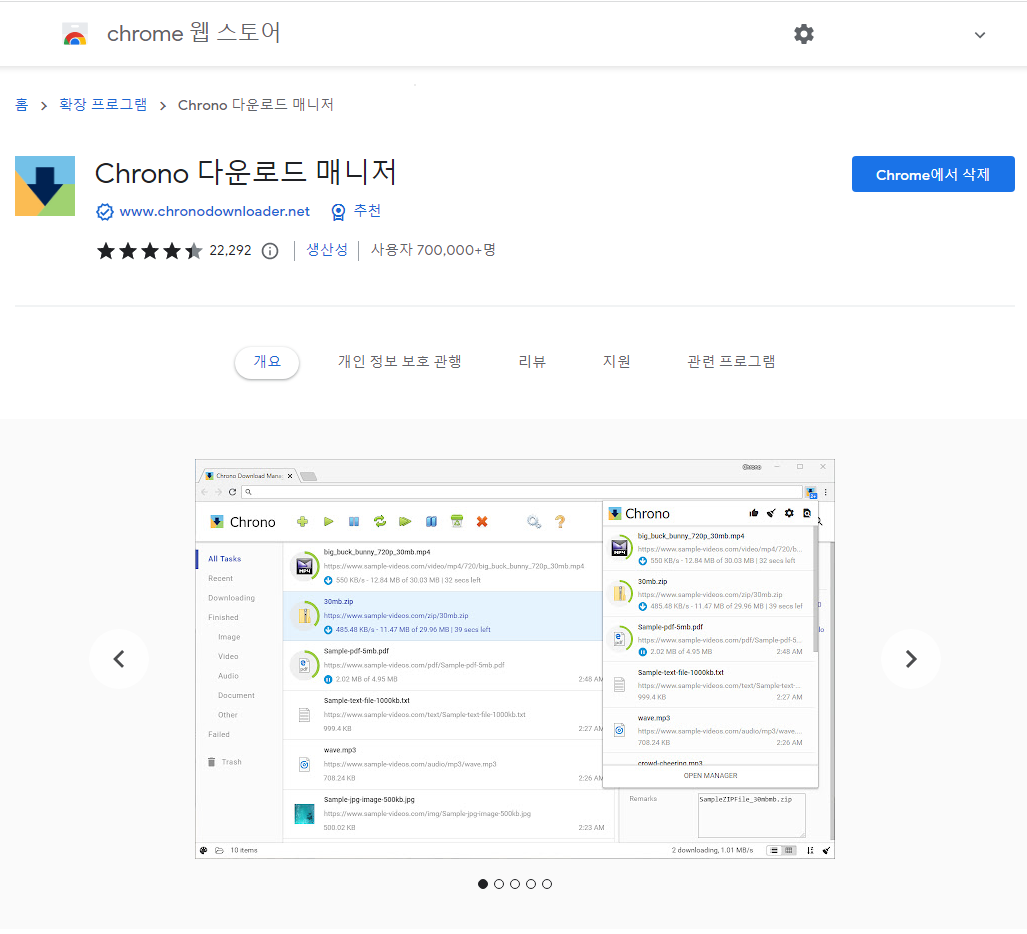This screenshot has width=1027, height=934.
Task: Click the Chrono 다운로드 매니저 extension icon
Action: point(45,186)
